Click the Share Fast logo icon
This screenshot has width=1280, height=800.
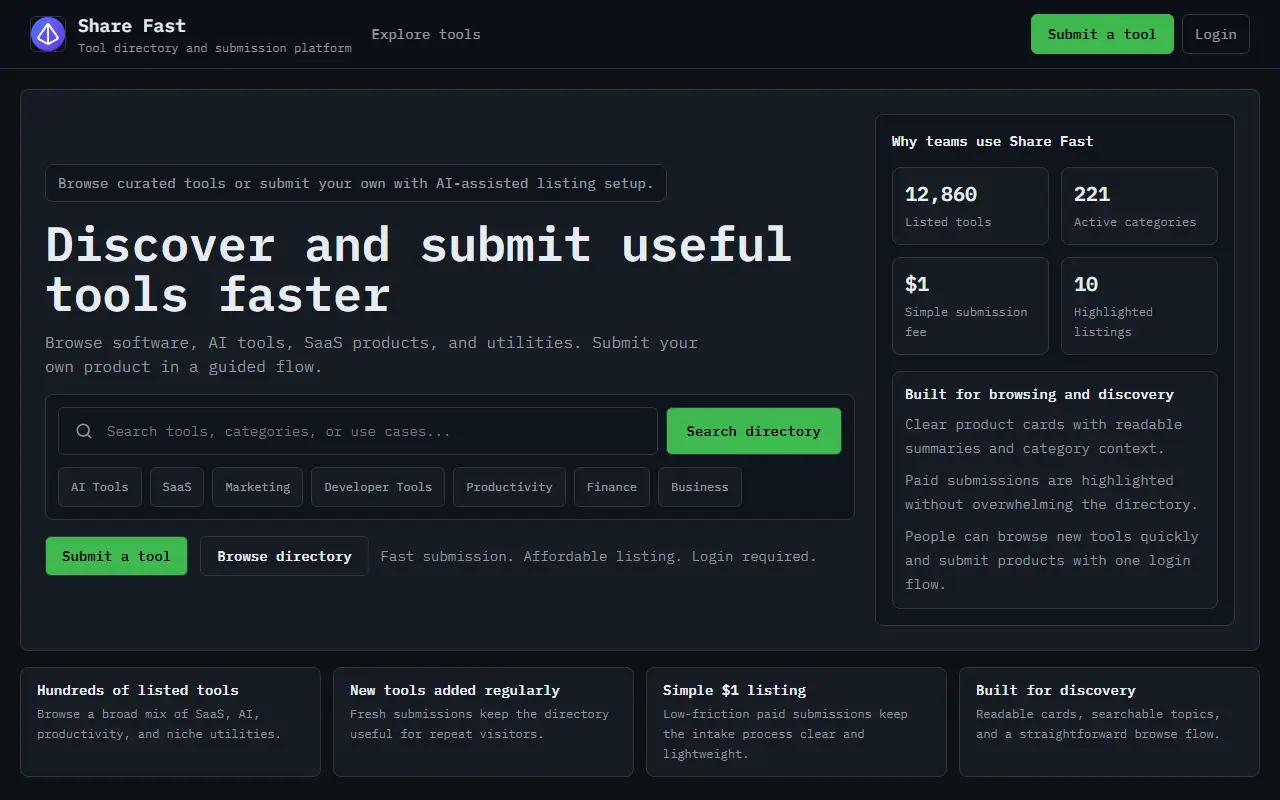click(x=48, y=34)
